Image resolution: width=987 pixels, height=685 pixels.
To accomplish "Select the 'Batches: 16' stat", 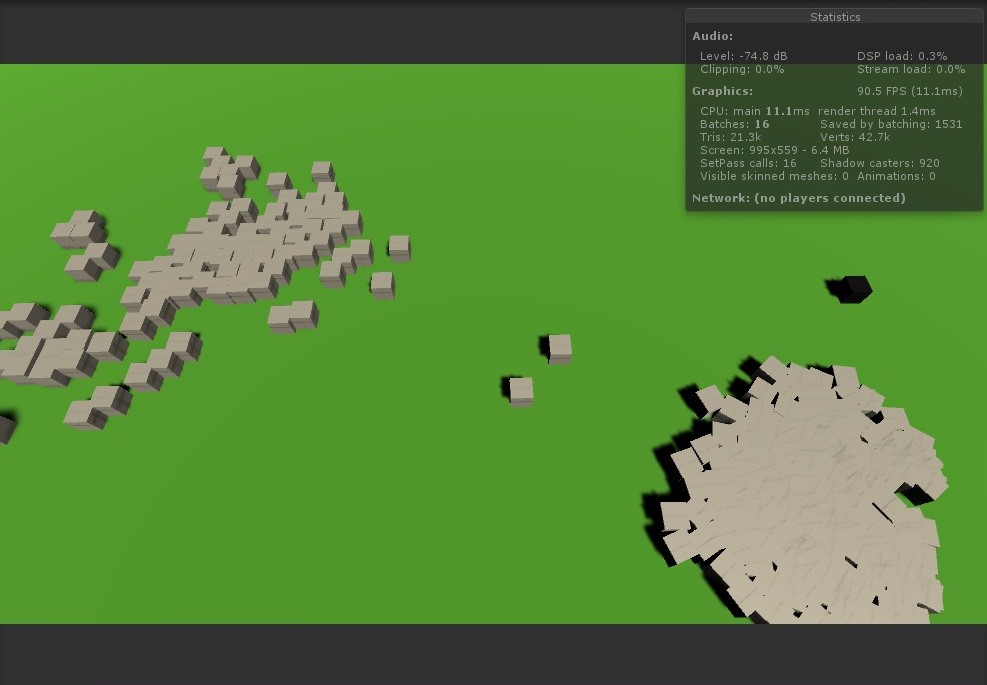I will point(735,124).
